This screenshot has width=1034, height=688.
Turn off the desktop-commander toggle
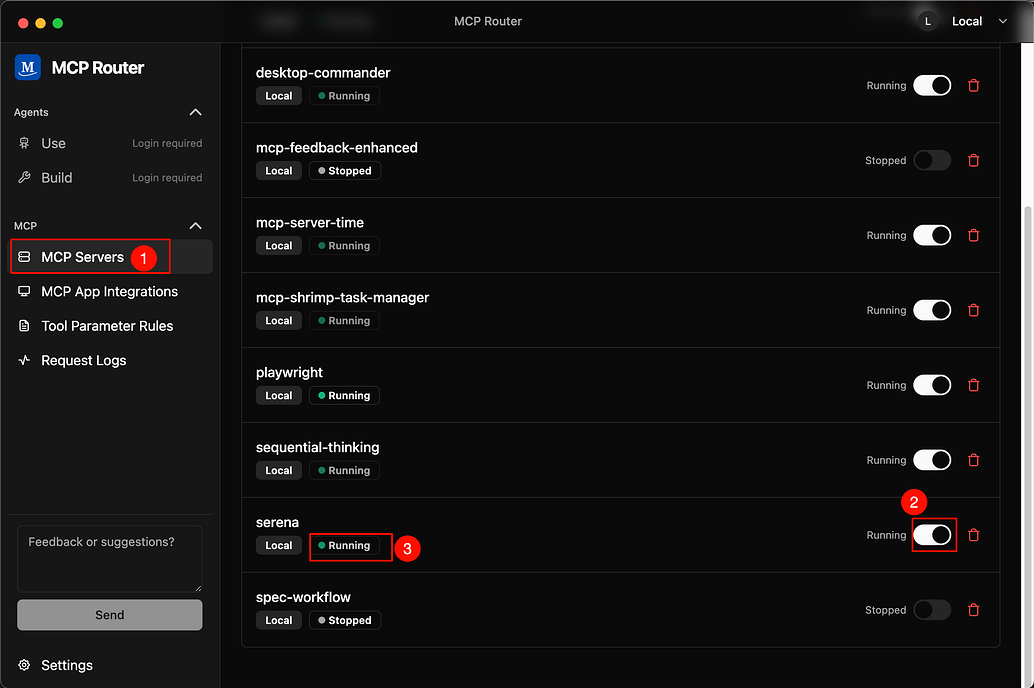(x=932, y=86)
